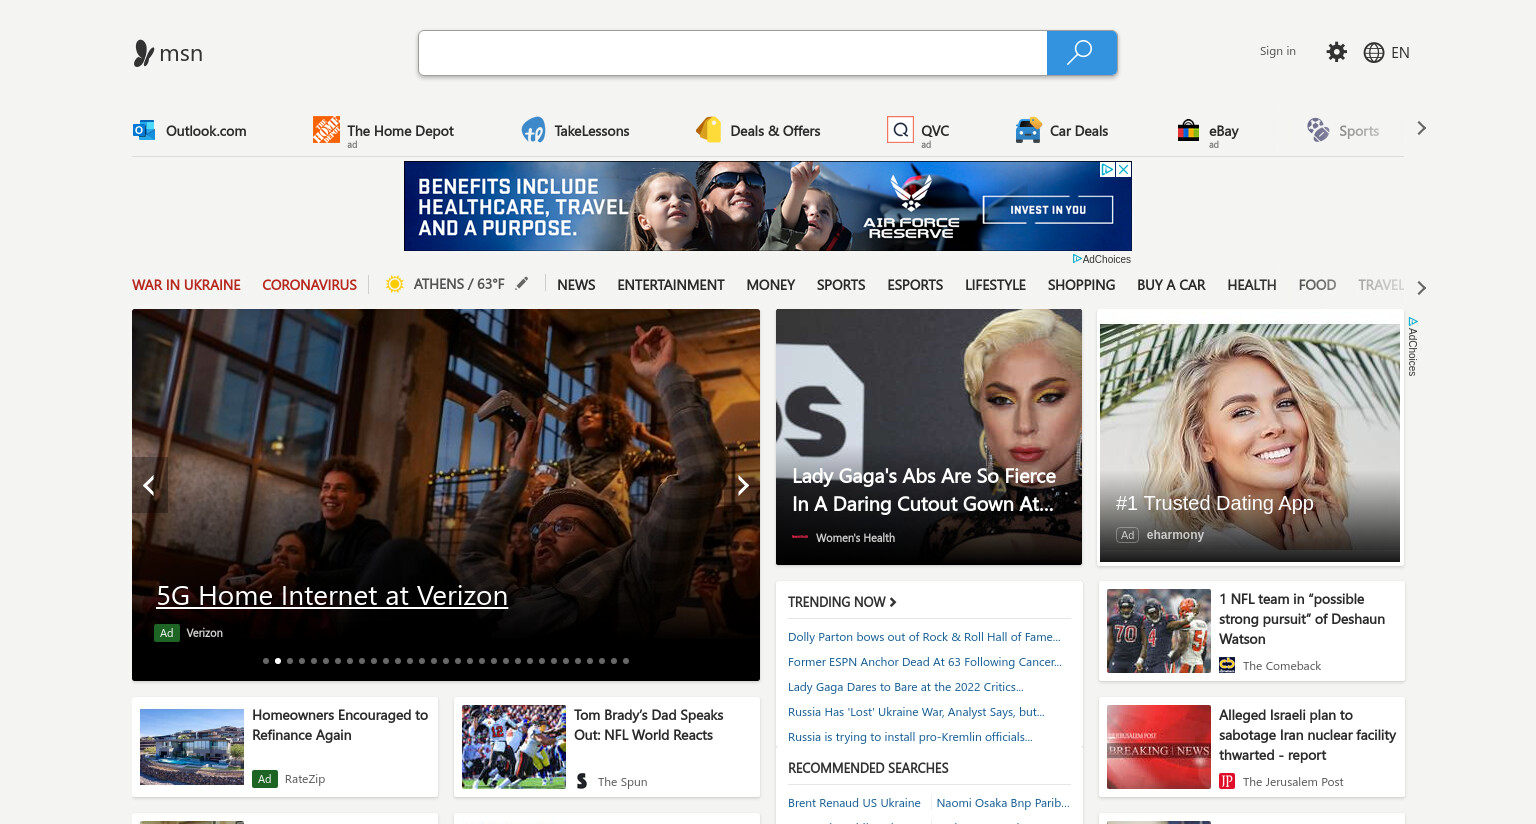The width and height of the screenshot is (1536, 824).
Task: Click INVEST IN YOU ad button
Action: point(1048,209)
